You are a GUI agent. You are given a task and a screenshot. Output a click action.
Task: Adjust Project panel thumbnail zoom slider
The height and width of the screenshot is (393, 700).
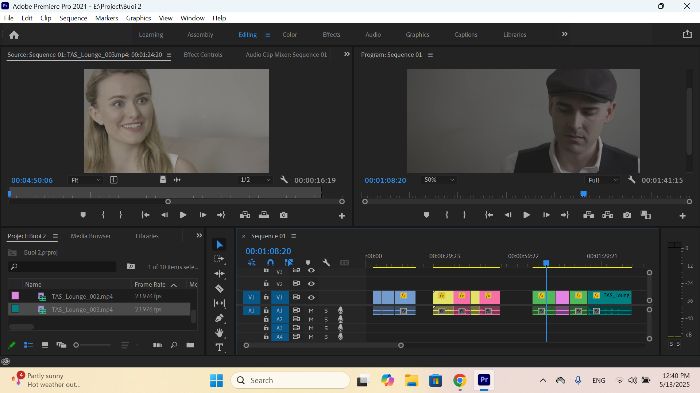pyautogui.click(x=92, y=345)
